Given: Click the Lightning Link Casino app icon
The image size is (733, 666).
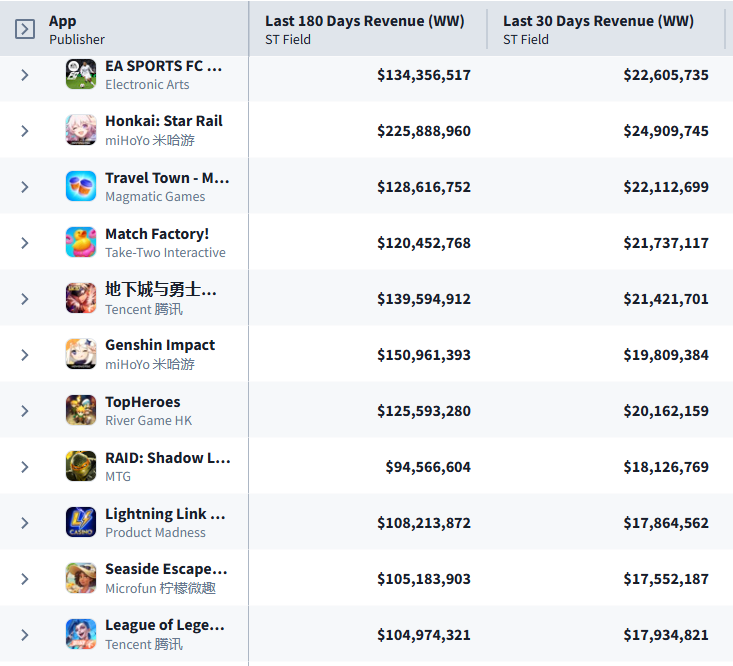Looking at the screenshot, I should coord(81,523).
